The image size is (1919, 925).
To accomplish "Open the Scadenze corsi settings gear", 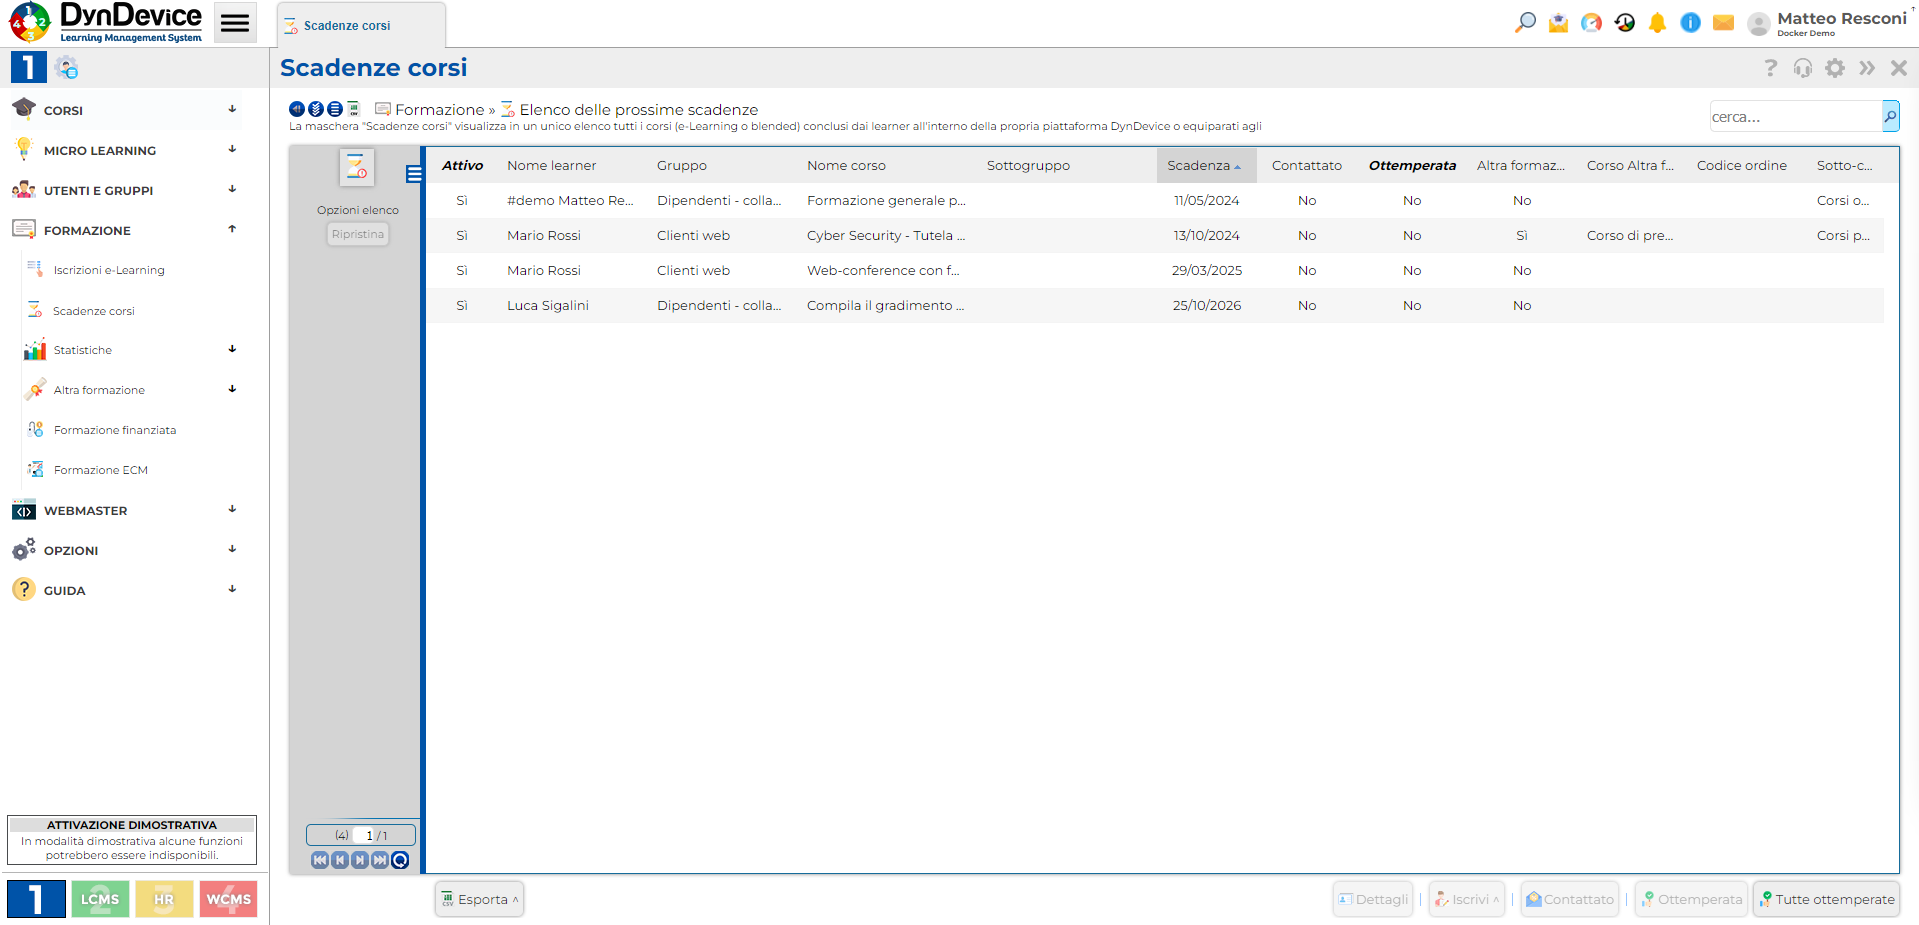I will pyautogui.click(x=1835, y=68).
